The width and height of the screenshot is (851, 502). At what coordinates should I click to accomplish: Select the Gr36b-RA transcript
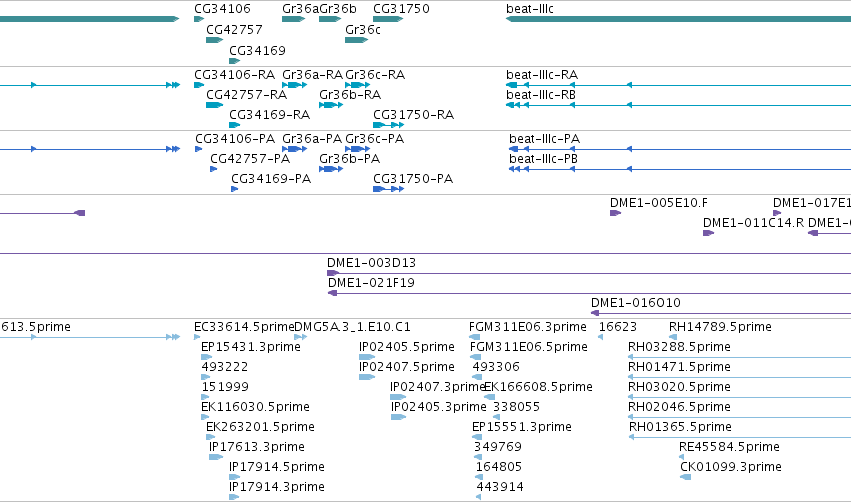[x=331, y=105]
